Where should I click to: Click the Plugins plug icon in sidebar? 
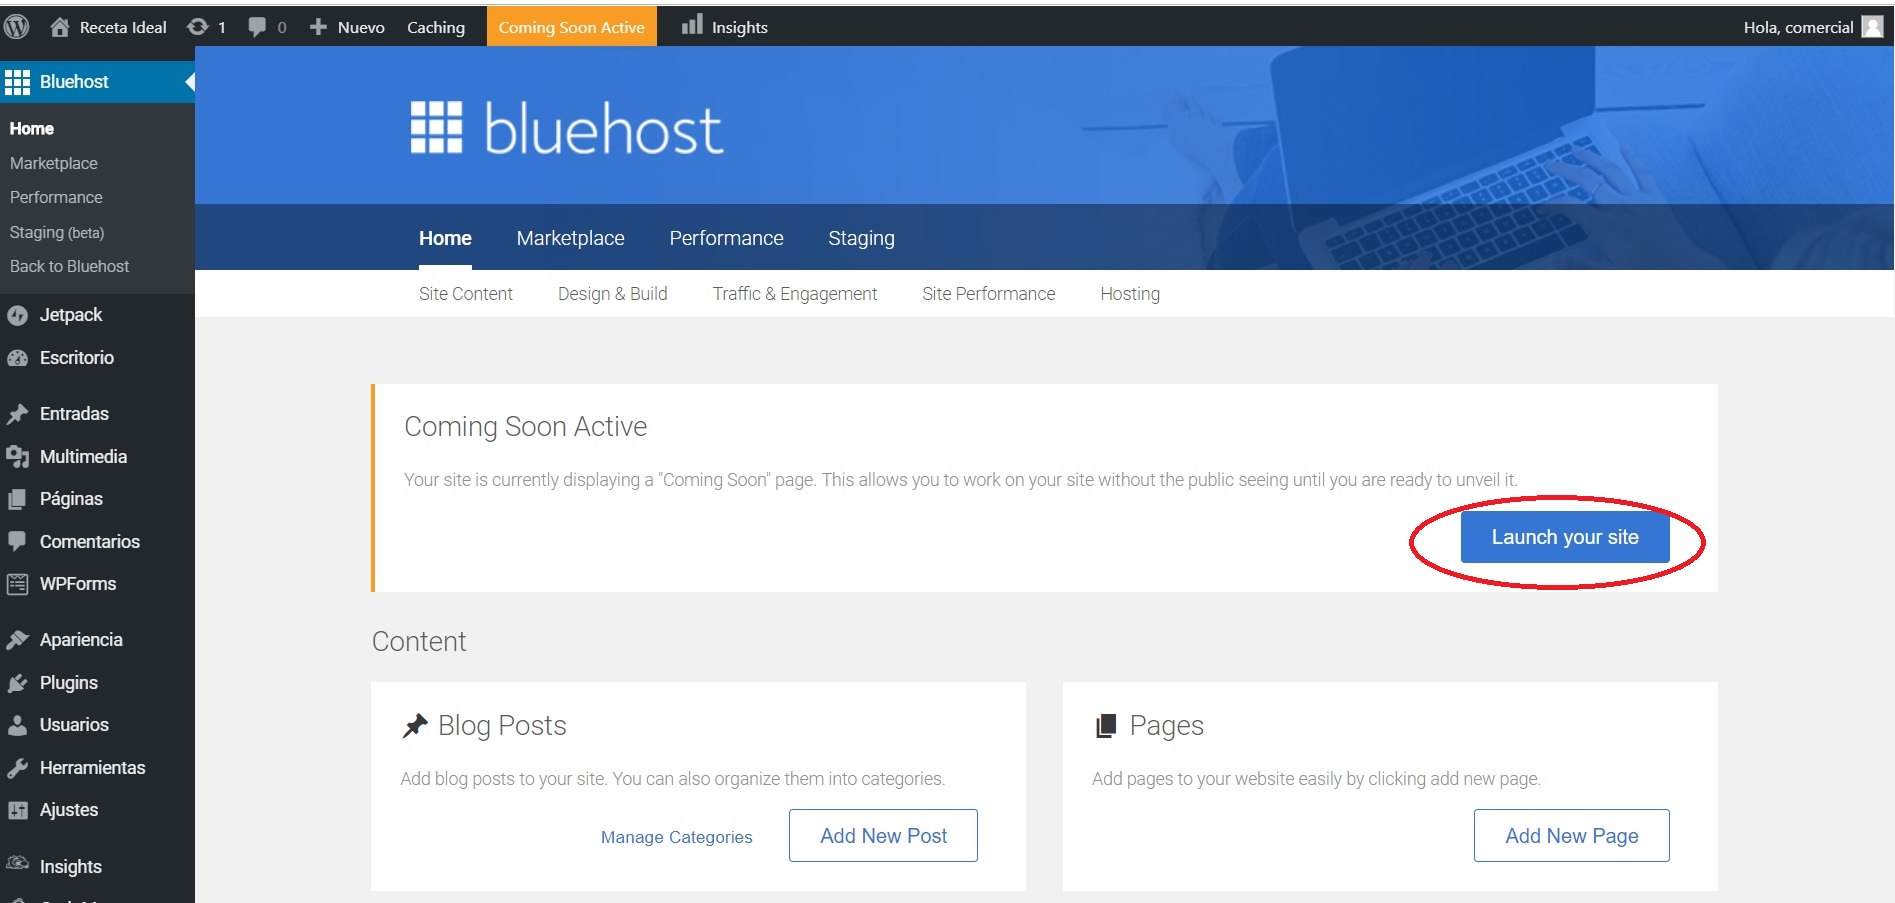coord(17,684)
